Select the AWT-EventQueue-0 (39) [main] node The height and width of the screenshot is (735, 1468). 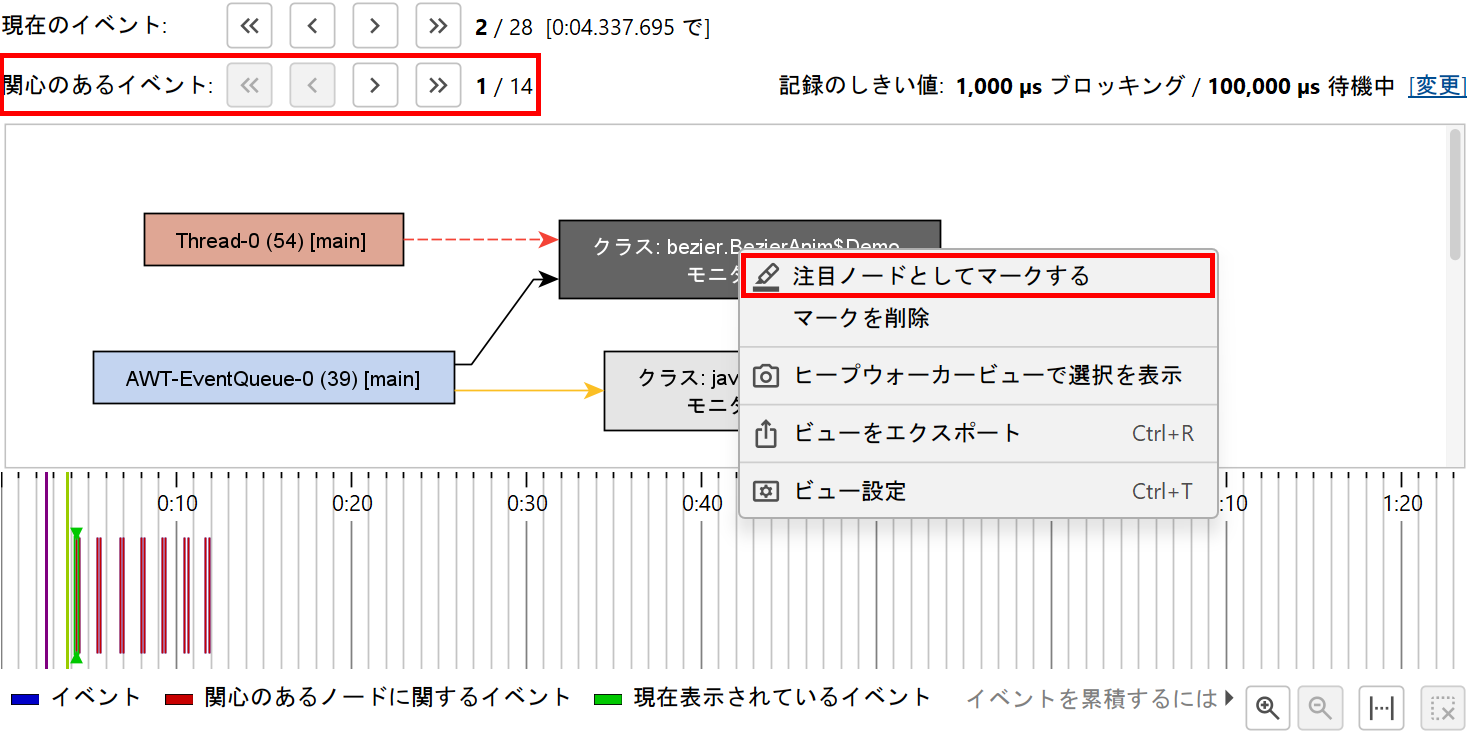273,378
